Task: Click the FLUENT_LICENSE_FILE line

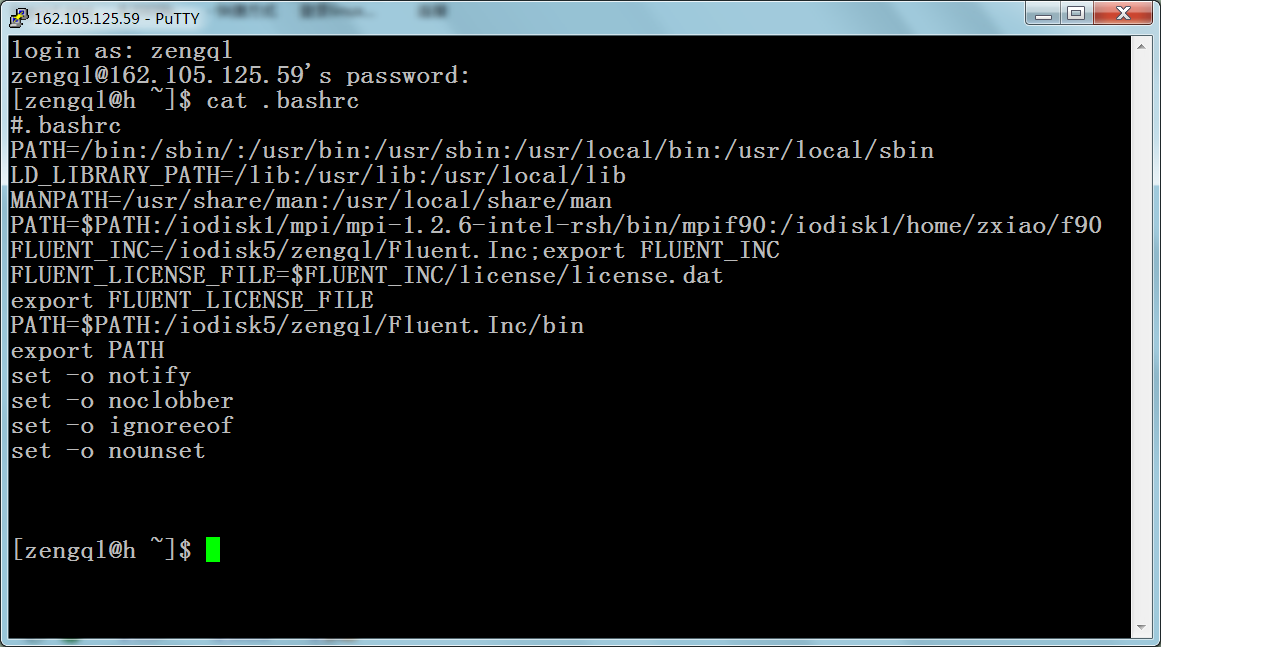Action: (x=365, y=275)
